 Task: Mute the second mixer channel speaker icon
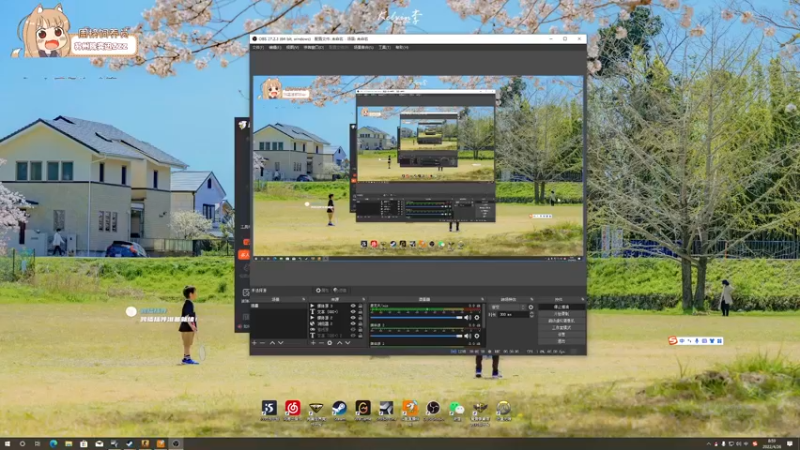point(467,336)
